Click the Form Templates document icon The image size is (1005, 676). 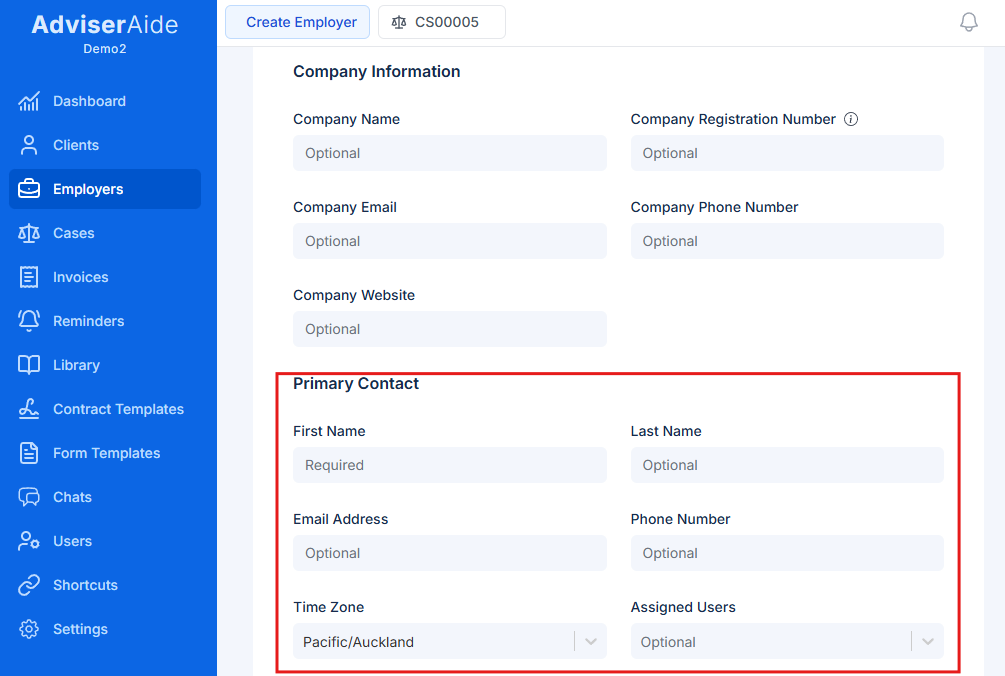coord(29,453)
